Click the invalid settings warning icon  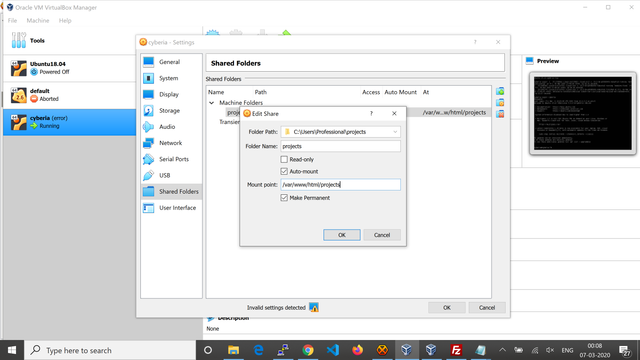pos(314,307)
